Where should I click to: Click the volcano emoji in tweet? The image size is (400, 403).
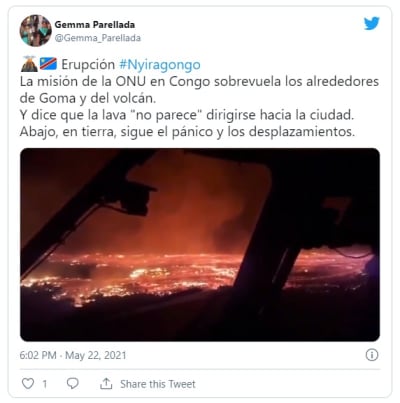tap(29, 64)
